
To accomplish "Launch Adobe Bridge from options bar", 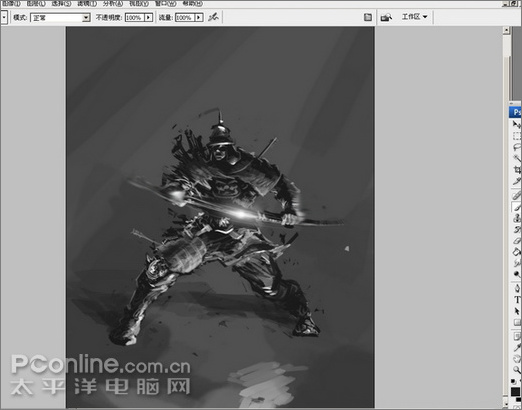I will click(x=387, y=17).
